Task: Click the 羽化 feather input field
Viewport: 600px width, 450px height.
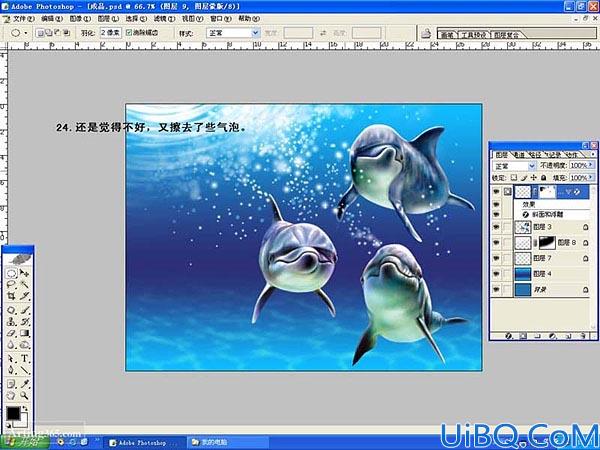Action: 110,33
